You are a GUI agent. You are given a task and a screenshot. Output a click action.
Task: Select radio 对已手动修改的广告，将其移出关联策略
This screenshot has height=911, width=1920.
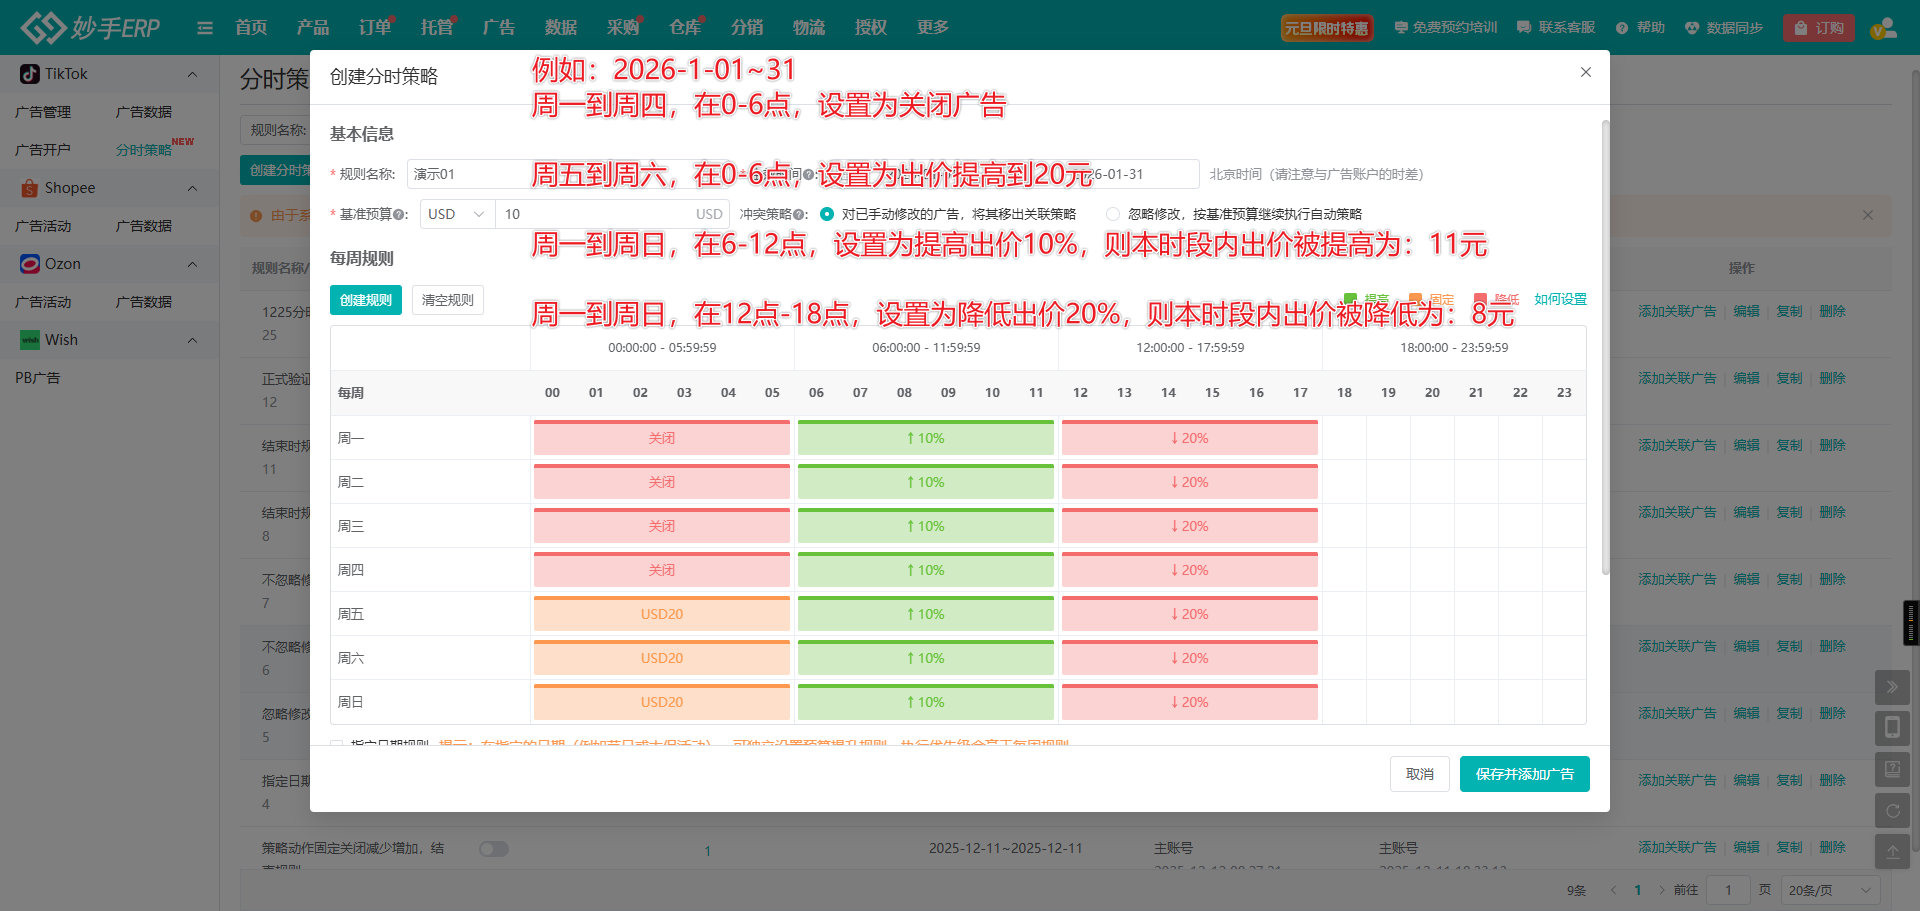coord(827,214)
